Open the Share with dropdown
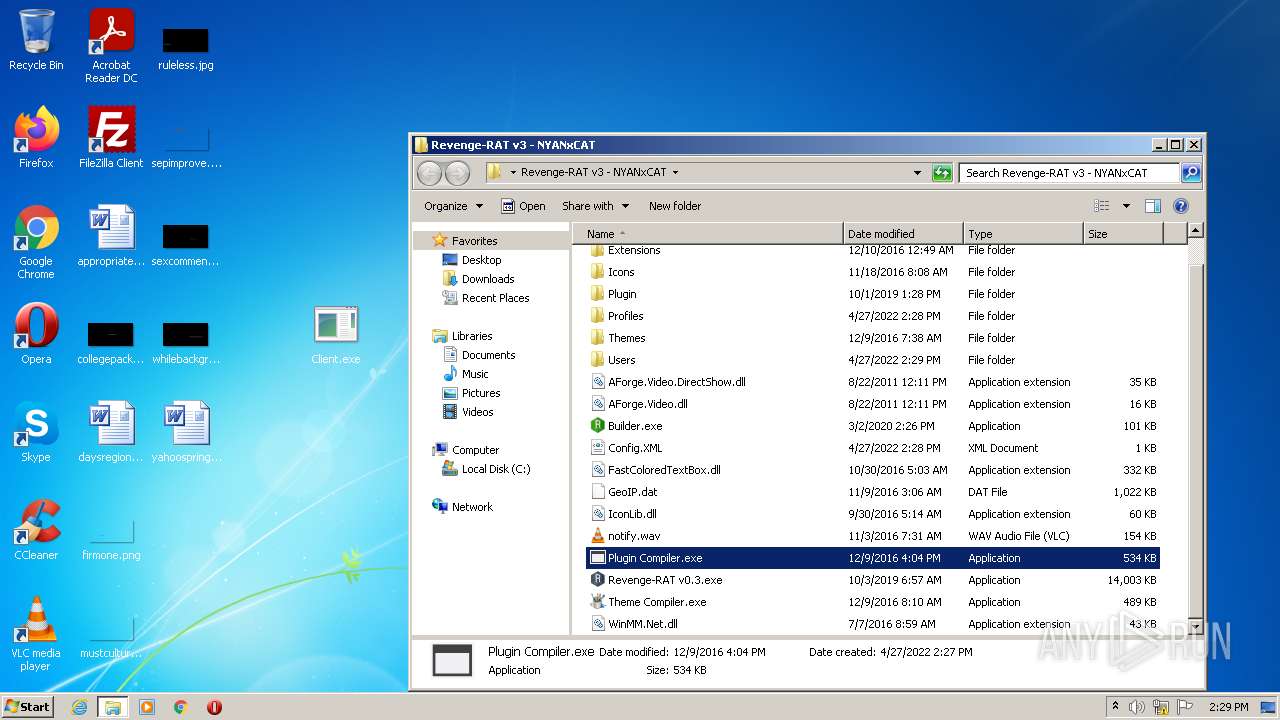Screen dimensions: 1280x720 (x=595, y=206)
